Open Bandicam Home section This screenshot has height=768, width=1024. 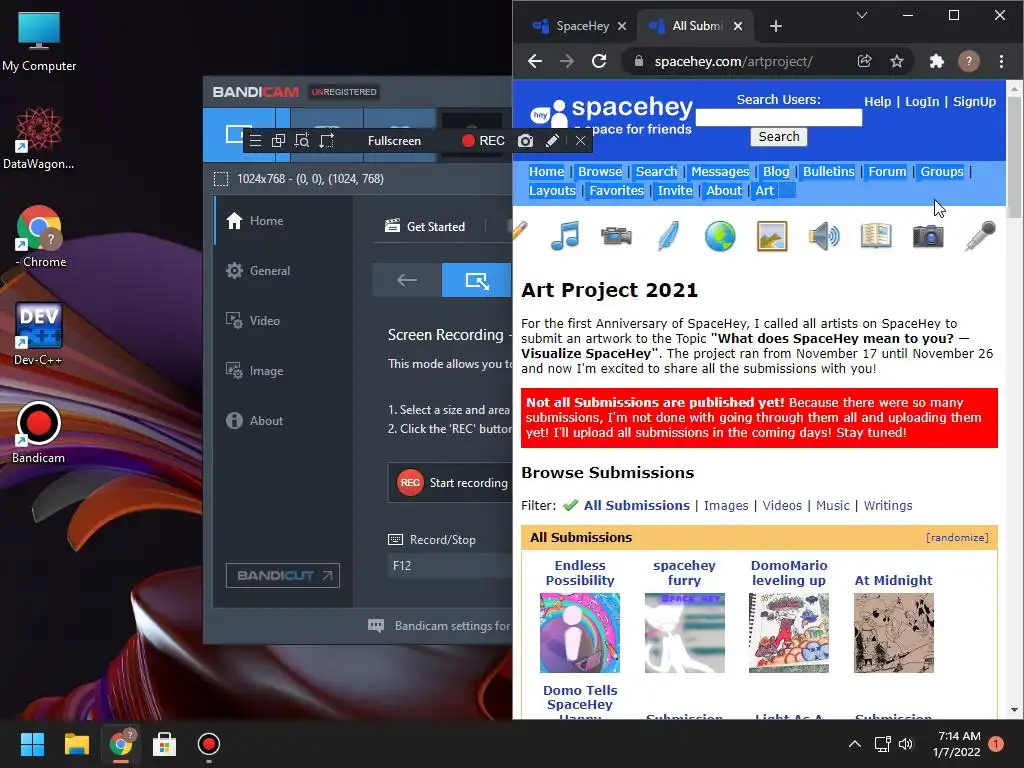[255, 221]
